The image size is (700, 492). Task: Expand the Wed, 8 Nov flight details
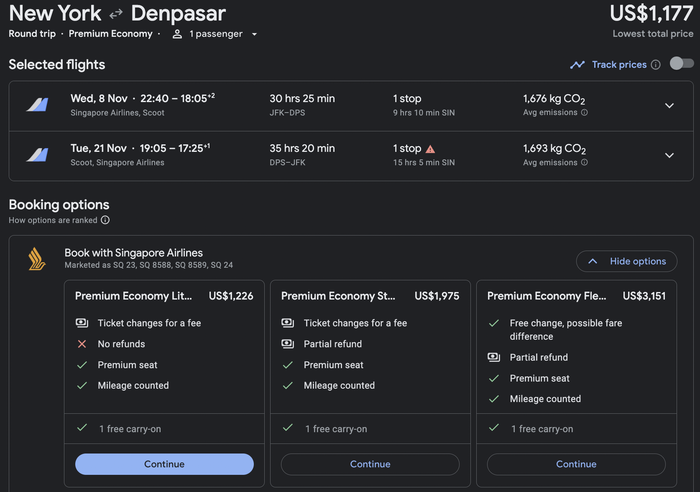(669, 106)
